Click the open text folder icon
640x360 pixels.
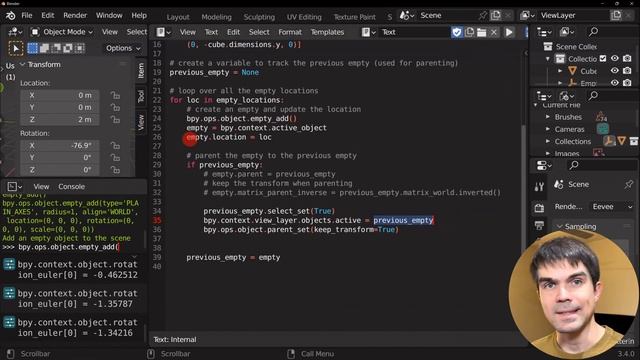(x=482, y=32)
